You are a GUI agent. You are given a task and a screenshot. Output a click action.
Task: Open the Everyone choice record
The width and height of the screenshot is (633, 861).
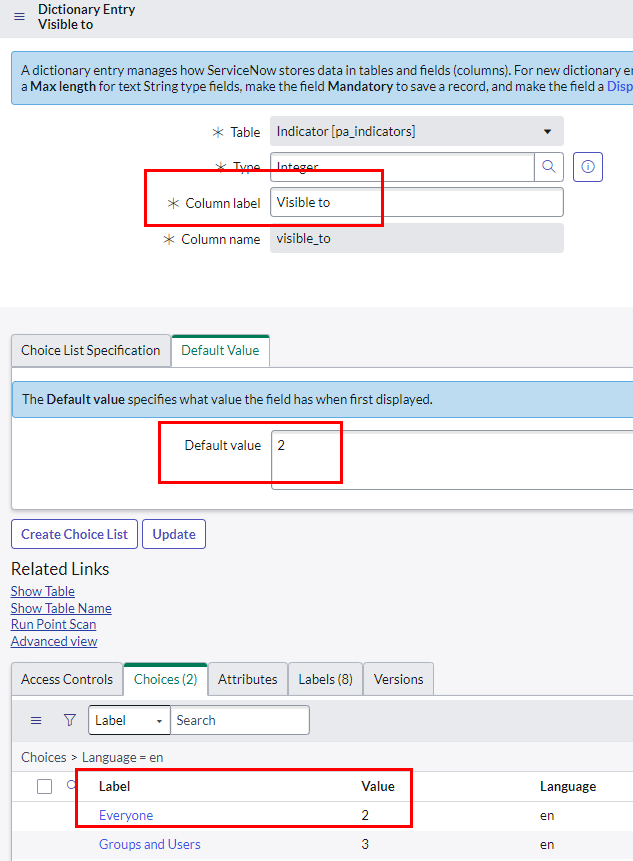pyautogui.click(x=126, y=816)
